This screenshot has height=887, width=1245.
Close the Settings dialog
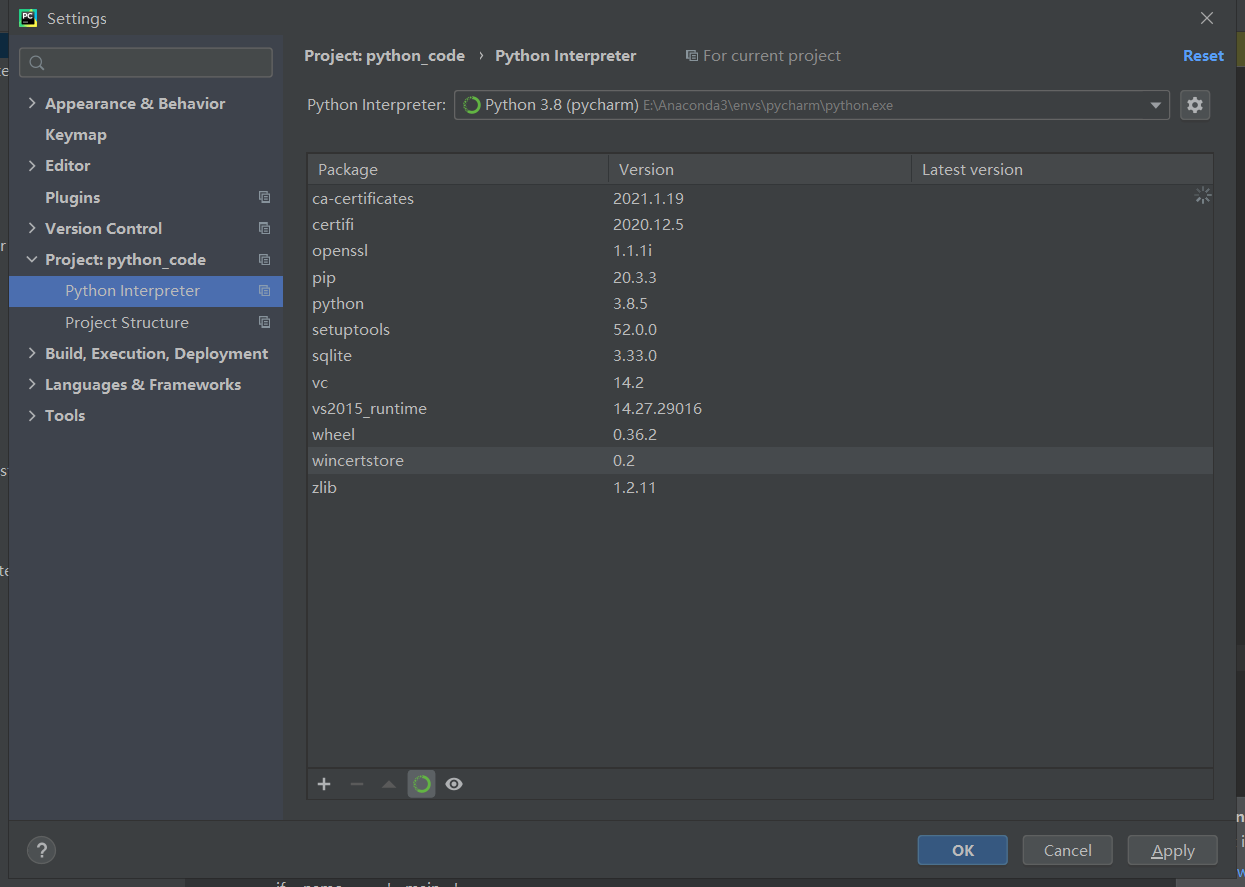(x=1207, y=18)
